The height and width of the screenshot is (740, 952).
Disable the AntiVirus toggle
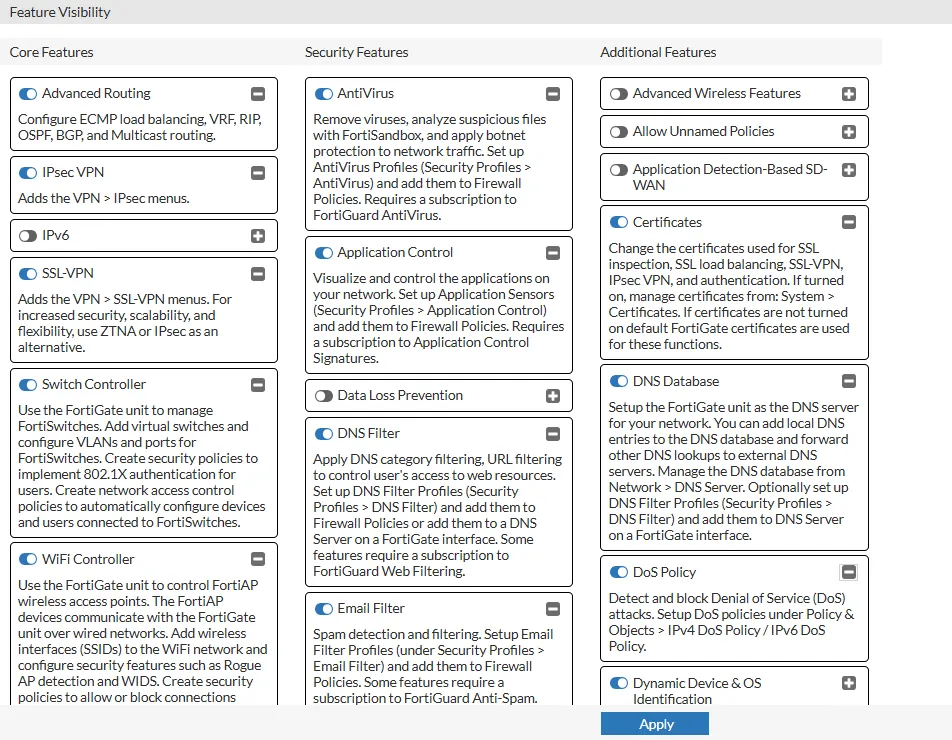tap(324, 94)
